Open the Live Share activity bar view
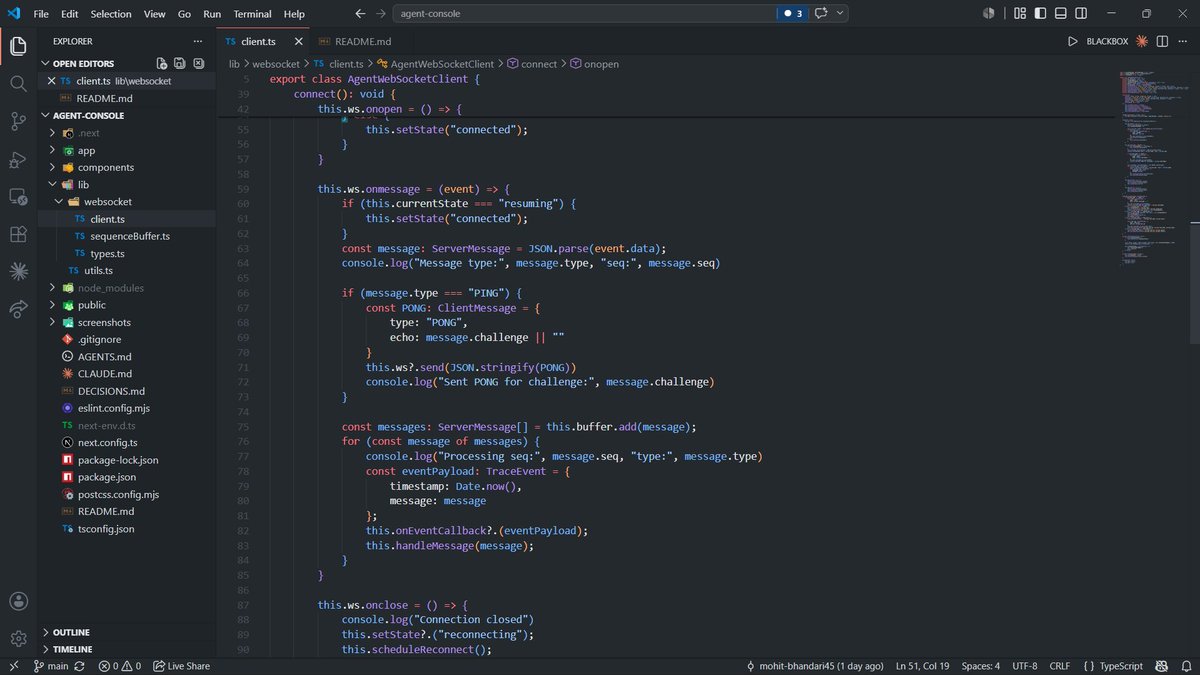 [x=18, y=309]
